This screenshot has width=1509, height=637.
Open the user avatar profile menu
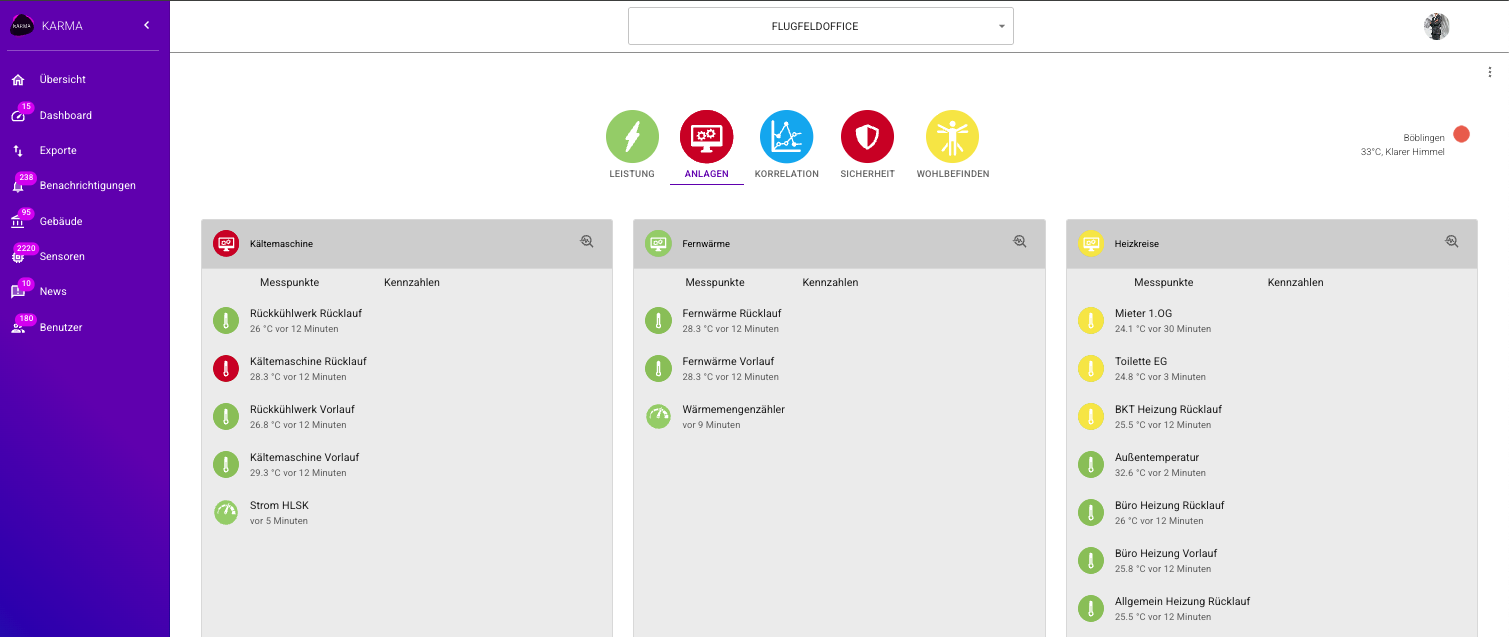pos(1437,27)
